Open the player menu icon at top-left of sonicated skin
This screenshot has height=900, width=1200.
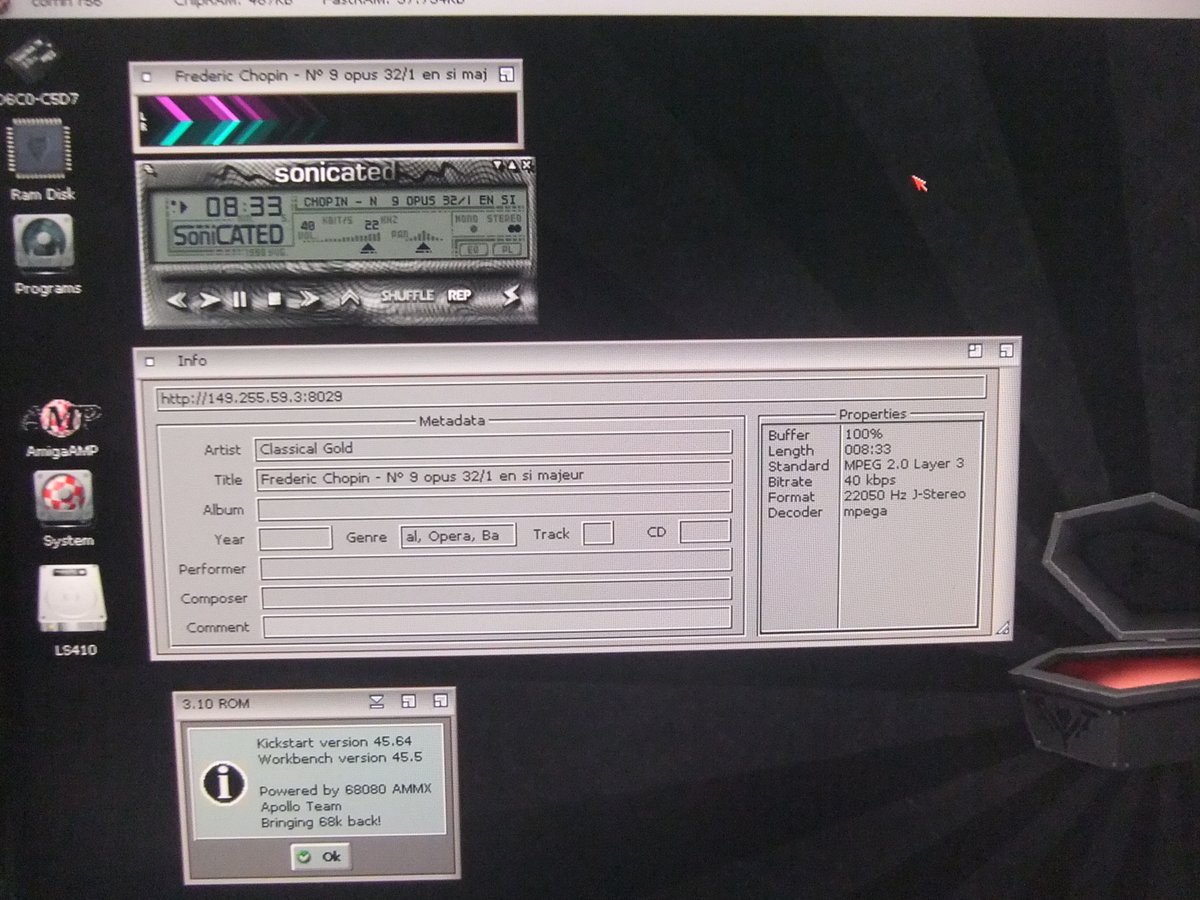tap(148, 171)
